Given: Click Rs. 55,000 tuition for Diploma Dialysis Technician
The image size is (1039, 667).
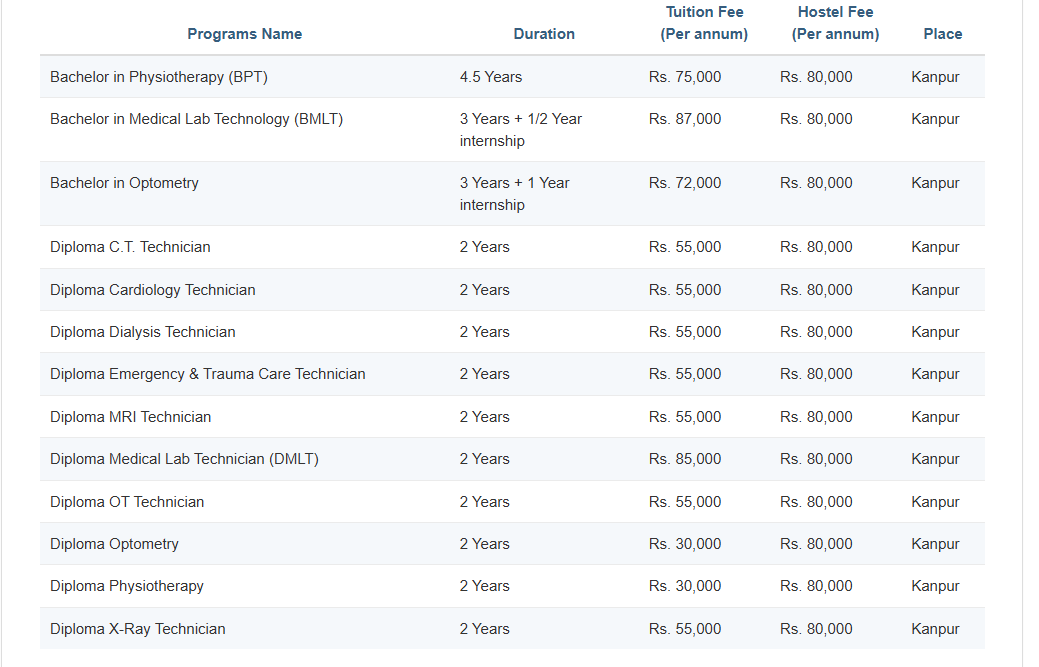Looking at the screenshot, I should pyautogui.click(x=685, y=332).
